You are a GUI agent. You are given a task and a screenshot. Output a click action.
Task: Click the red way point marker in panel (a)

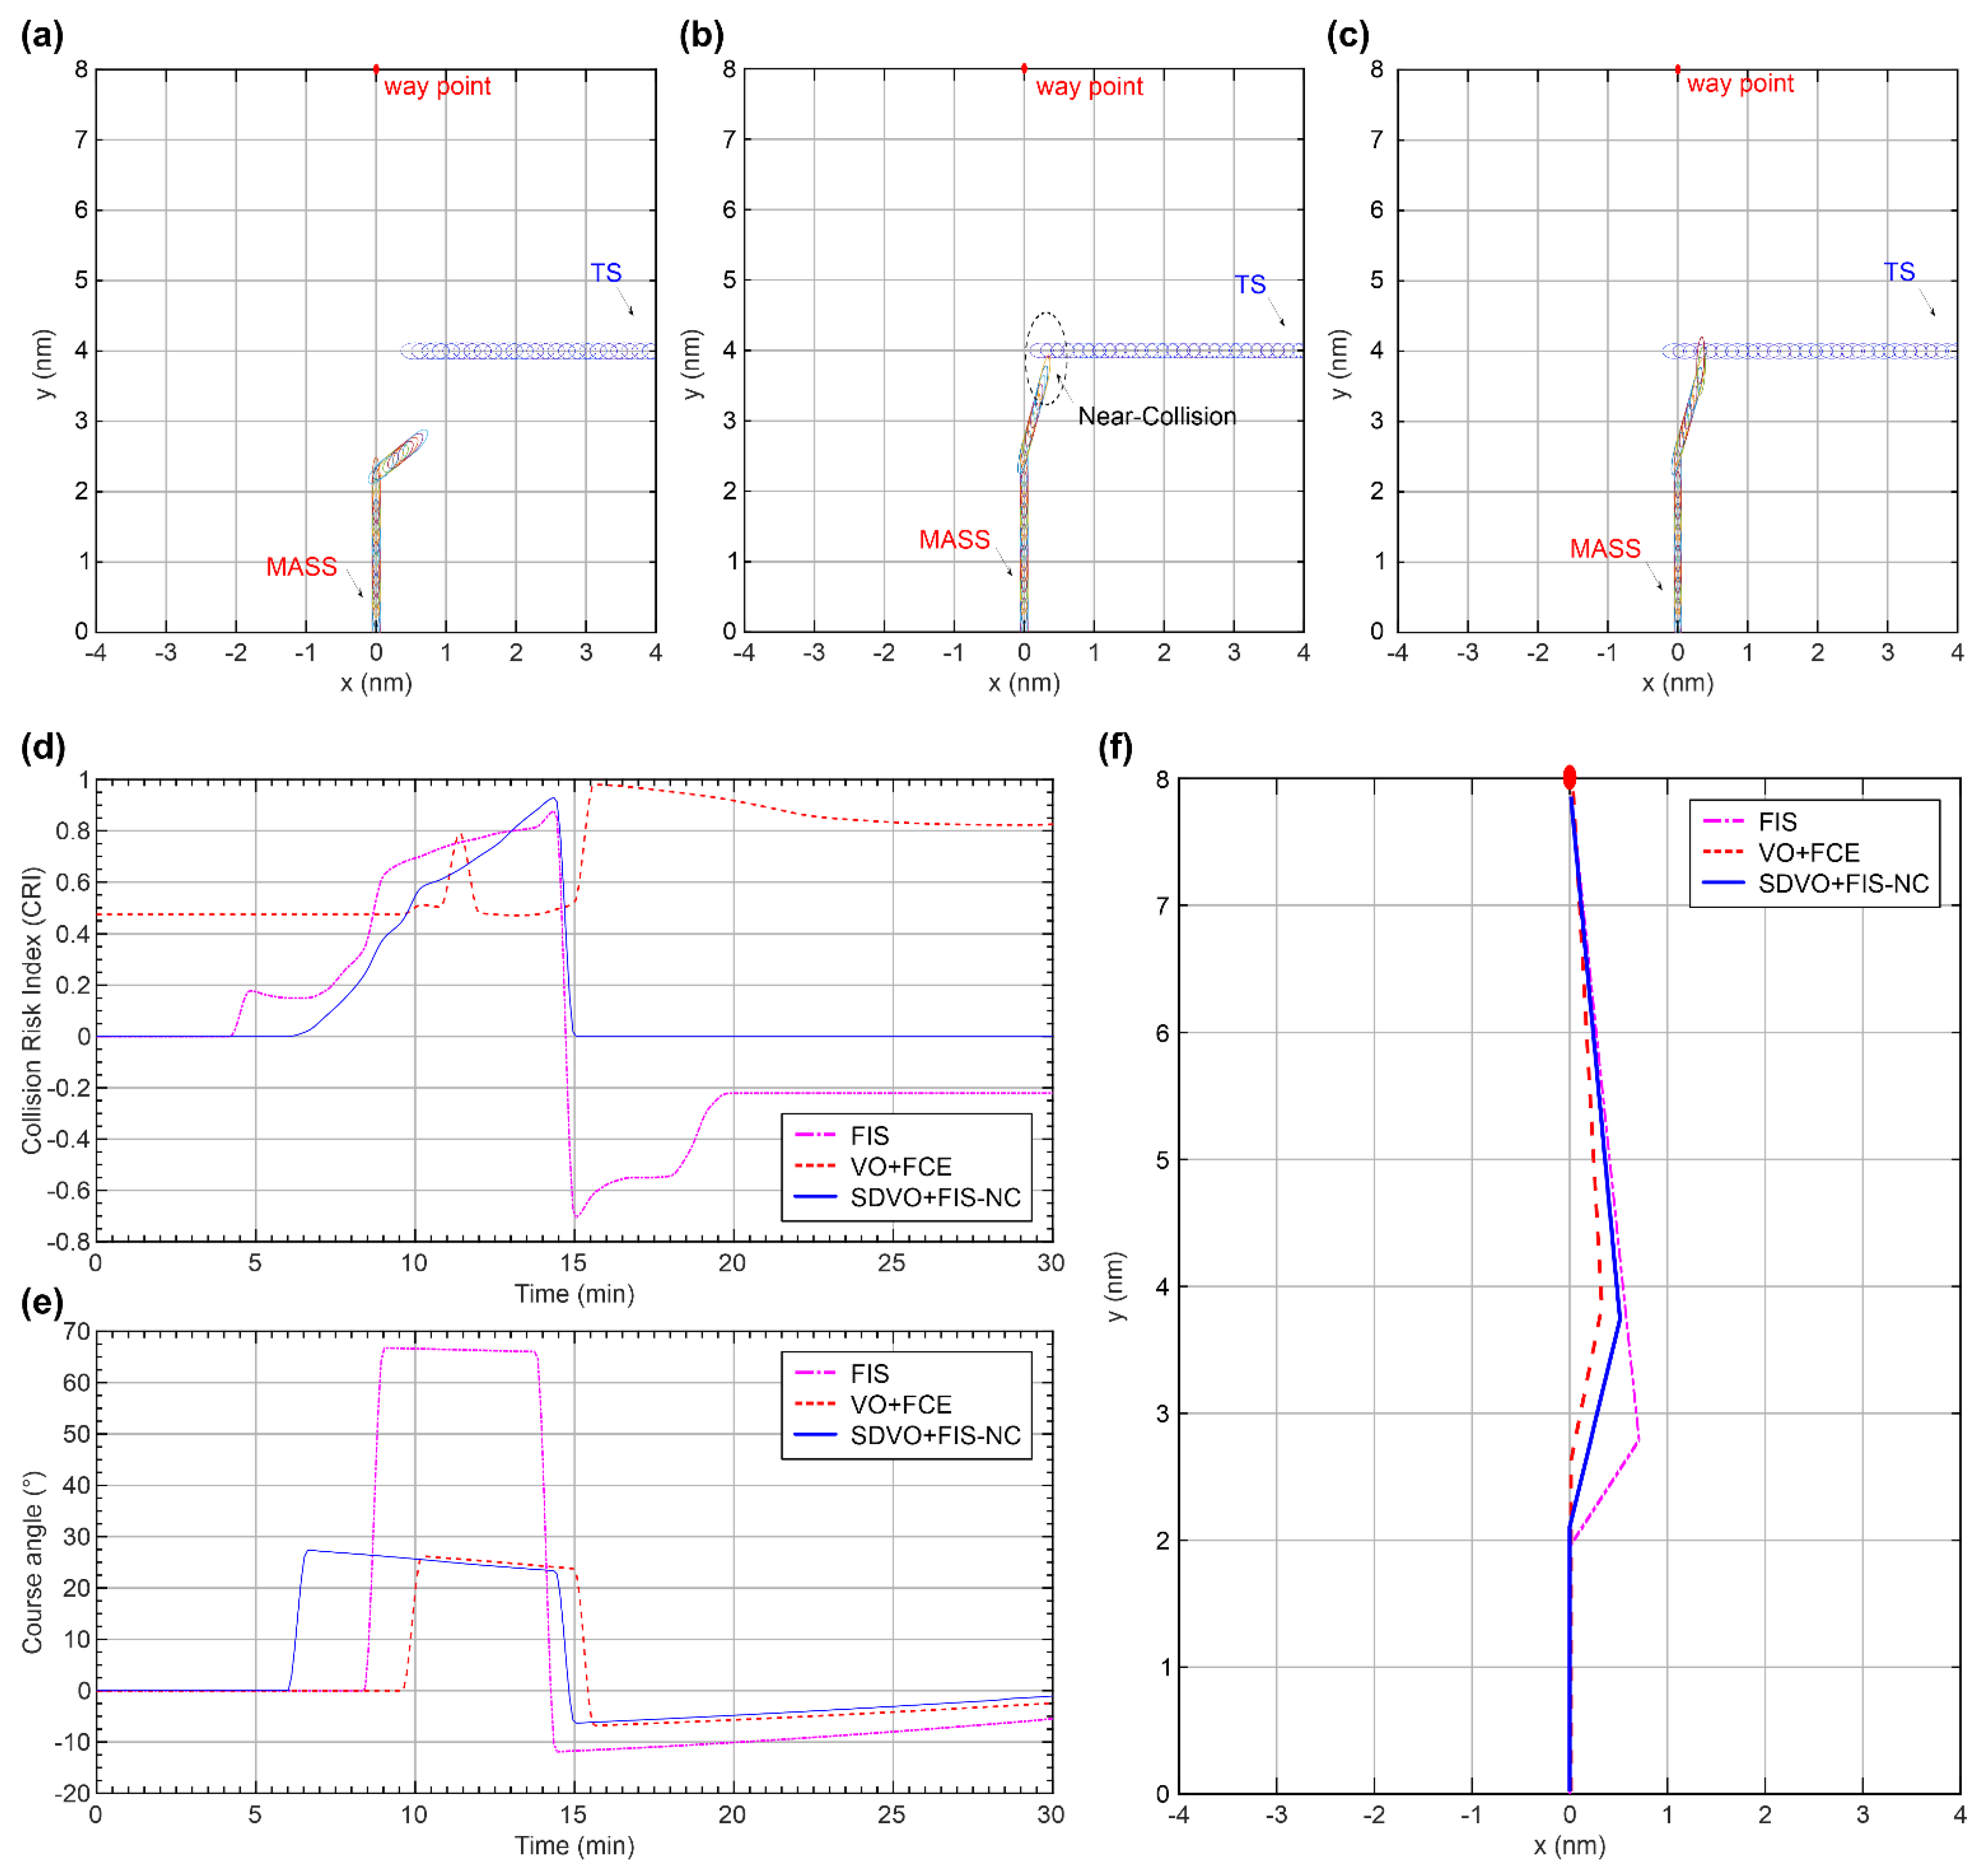click(376, 69)
